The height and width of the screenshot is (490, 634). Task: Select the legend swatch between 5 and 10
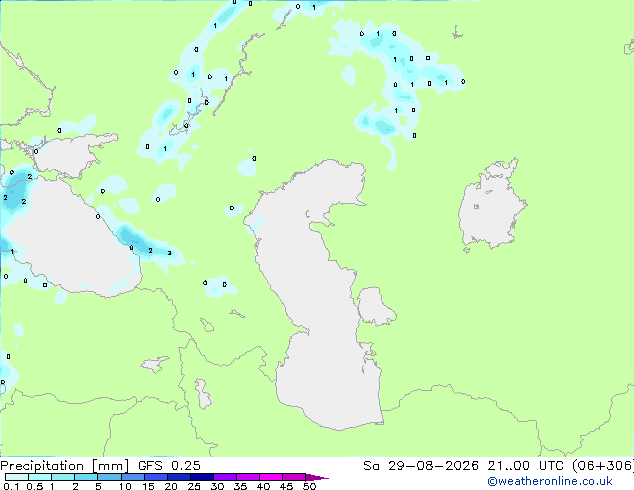coord(109,477)
